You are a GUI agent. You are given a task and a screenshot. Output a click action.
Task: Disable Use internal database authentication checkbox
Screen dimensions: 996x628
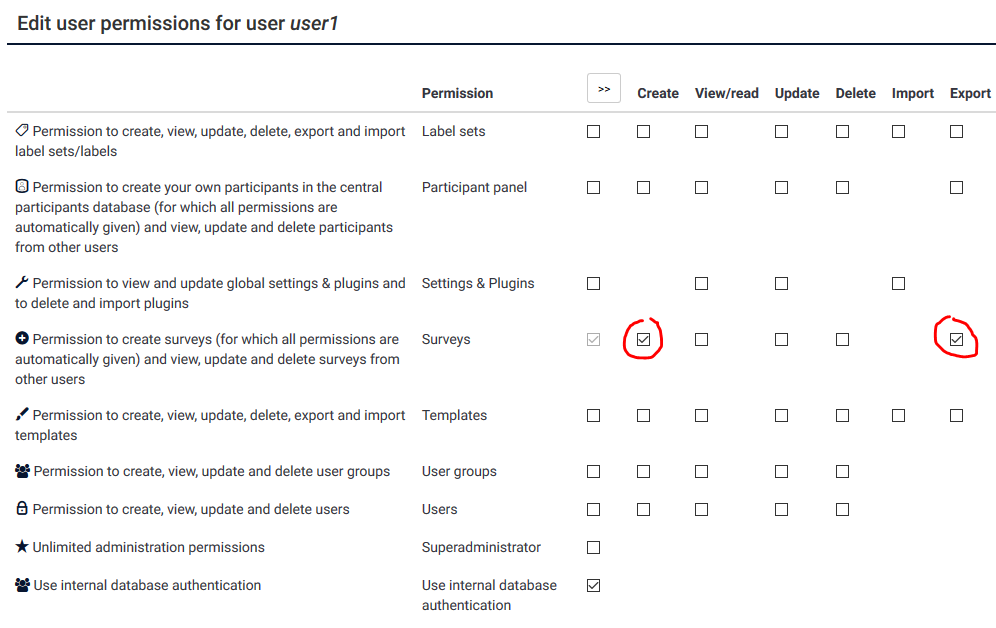pos(593,586)
